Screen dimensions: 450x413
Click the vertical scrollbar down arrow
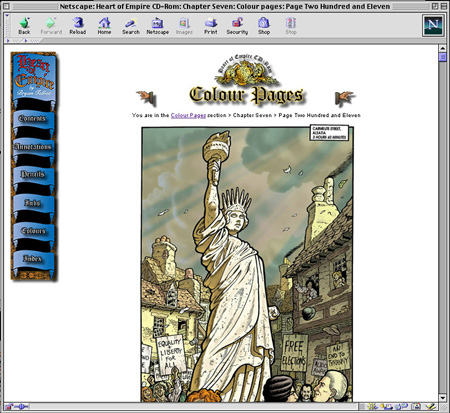coord(443,398)
